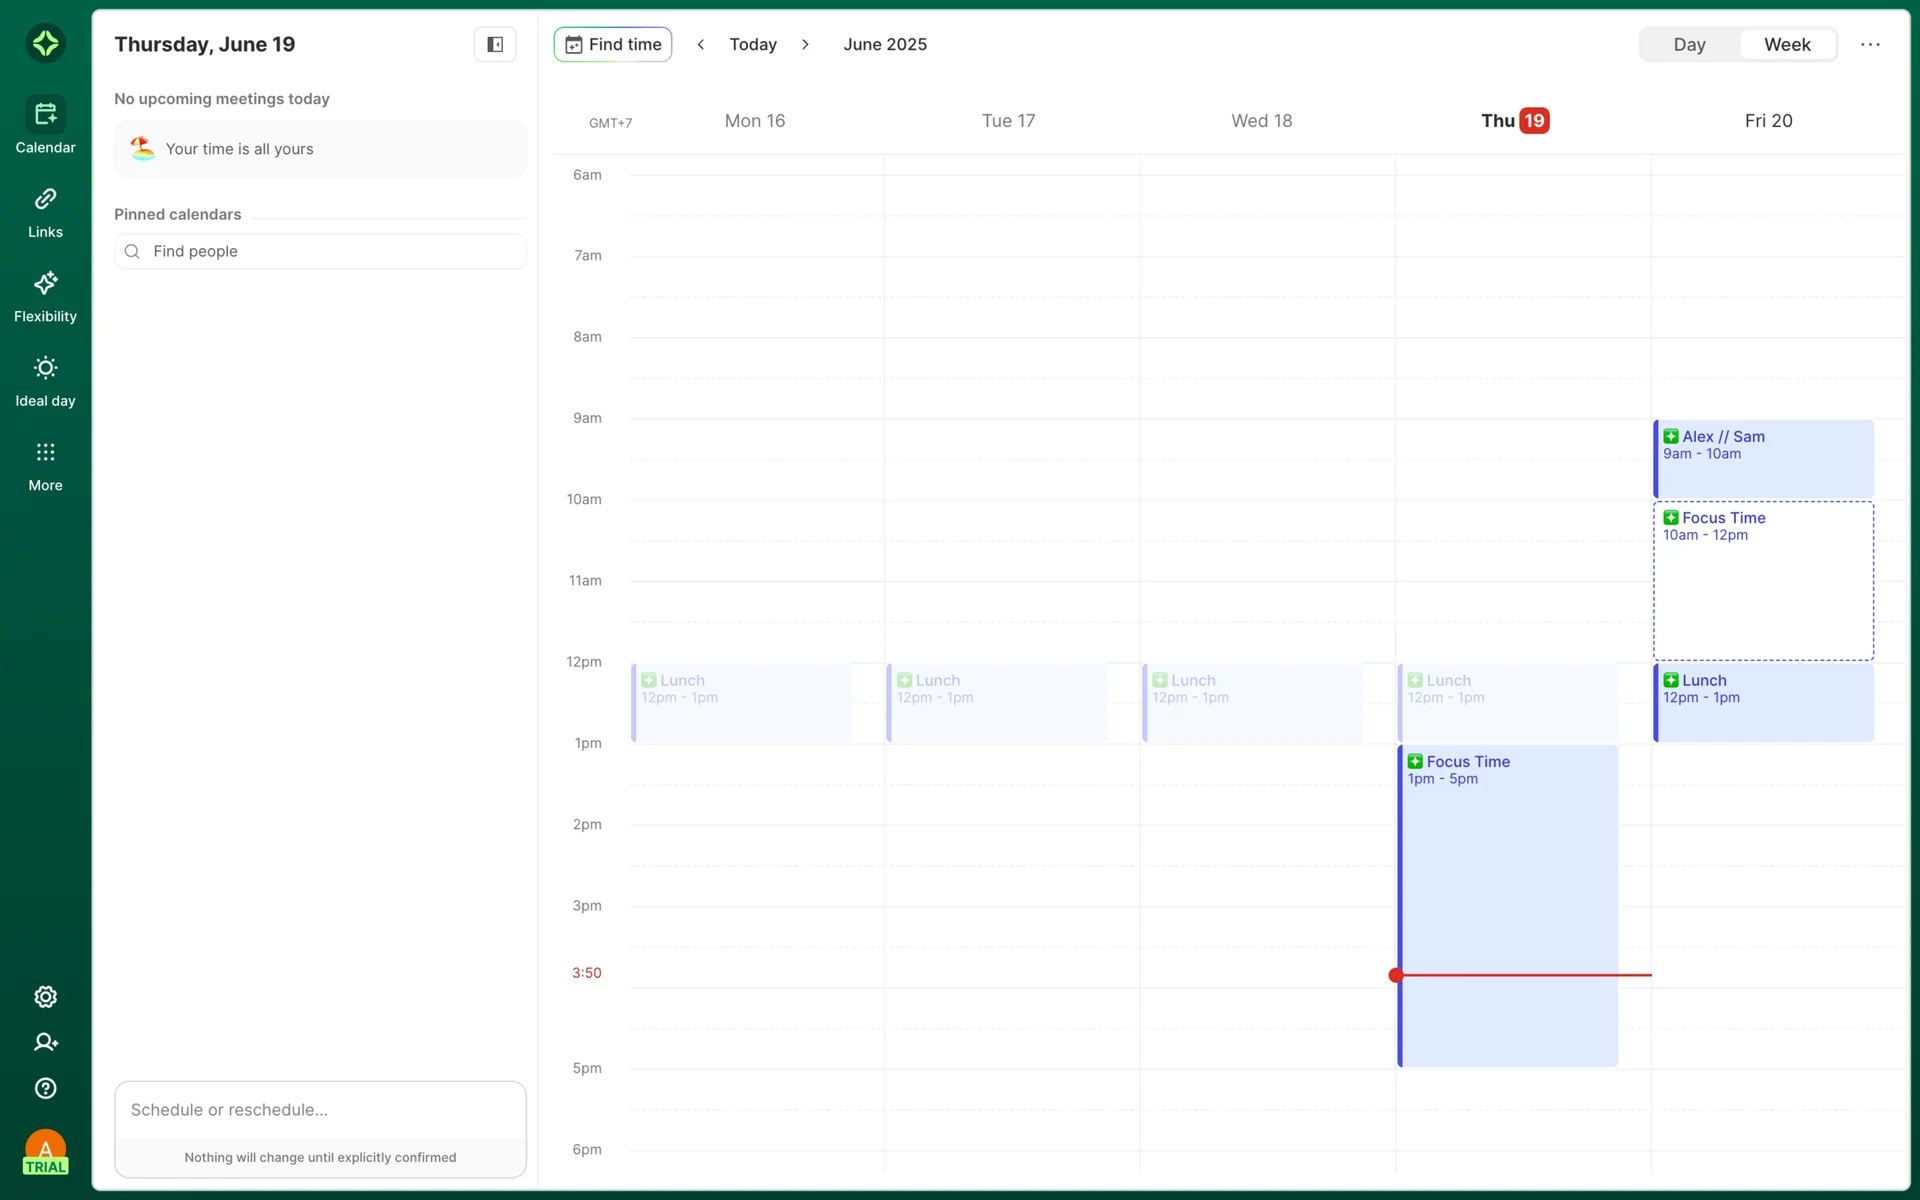Viewport: 1920px width, 1200px height.
Task: Open the Flexibility sparkle icon
Action: (x=45, y=284)
